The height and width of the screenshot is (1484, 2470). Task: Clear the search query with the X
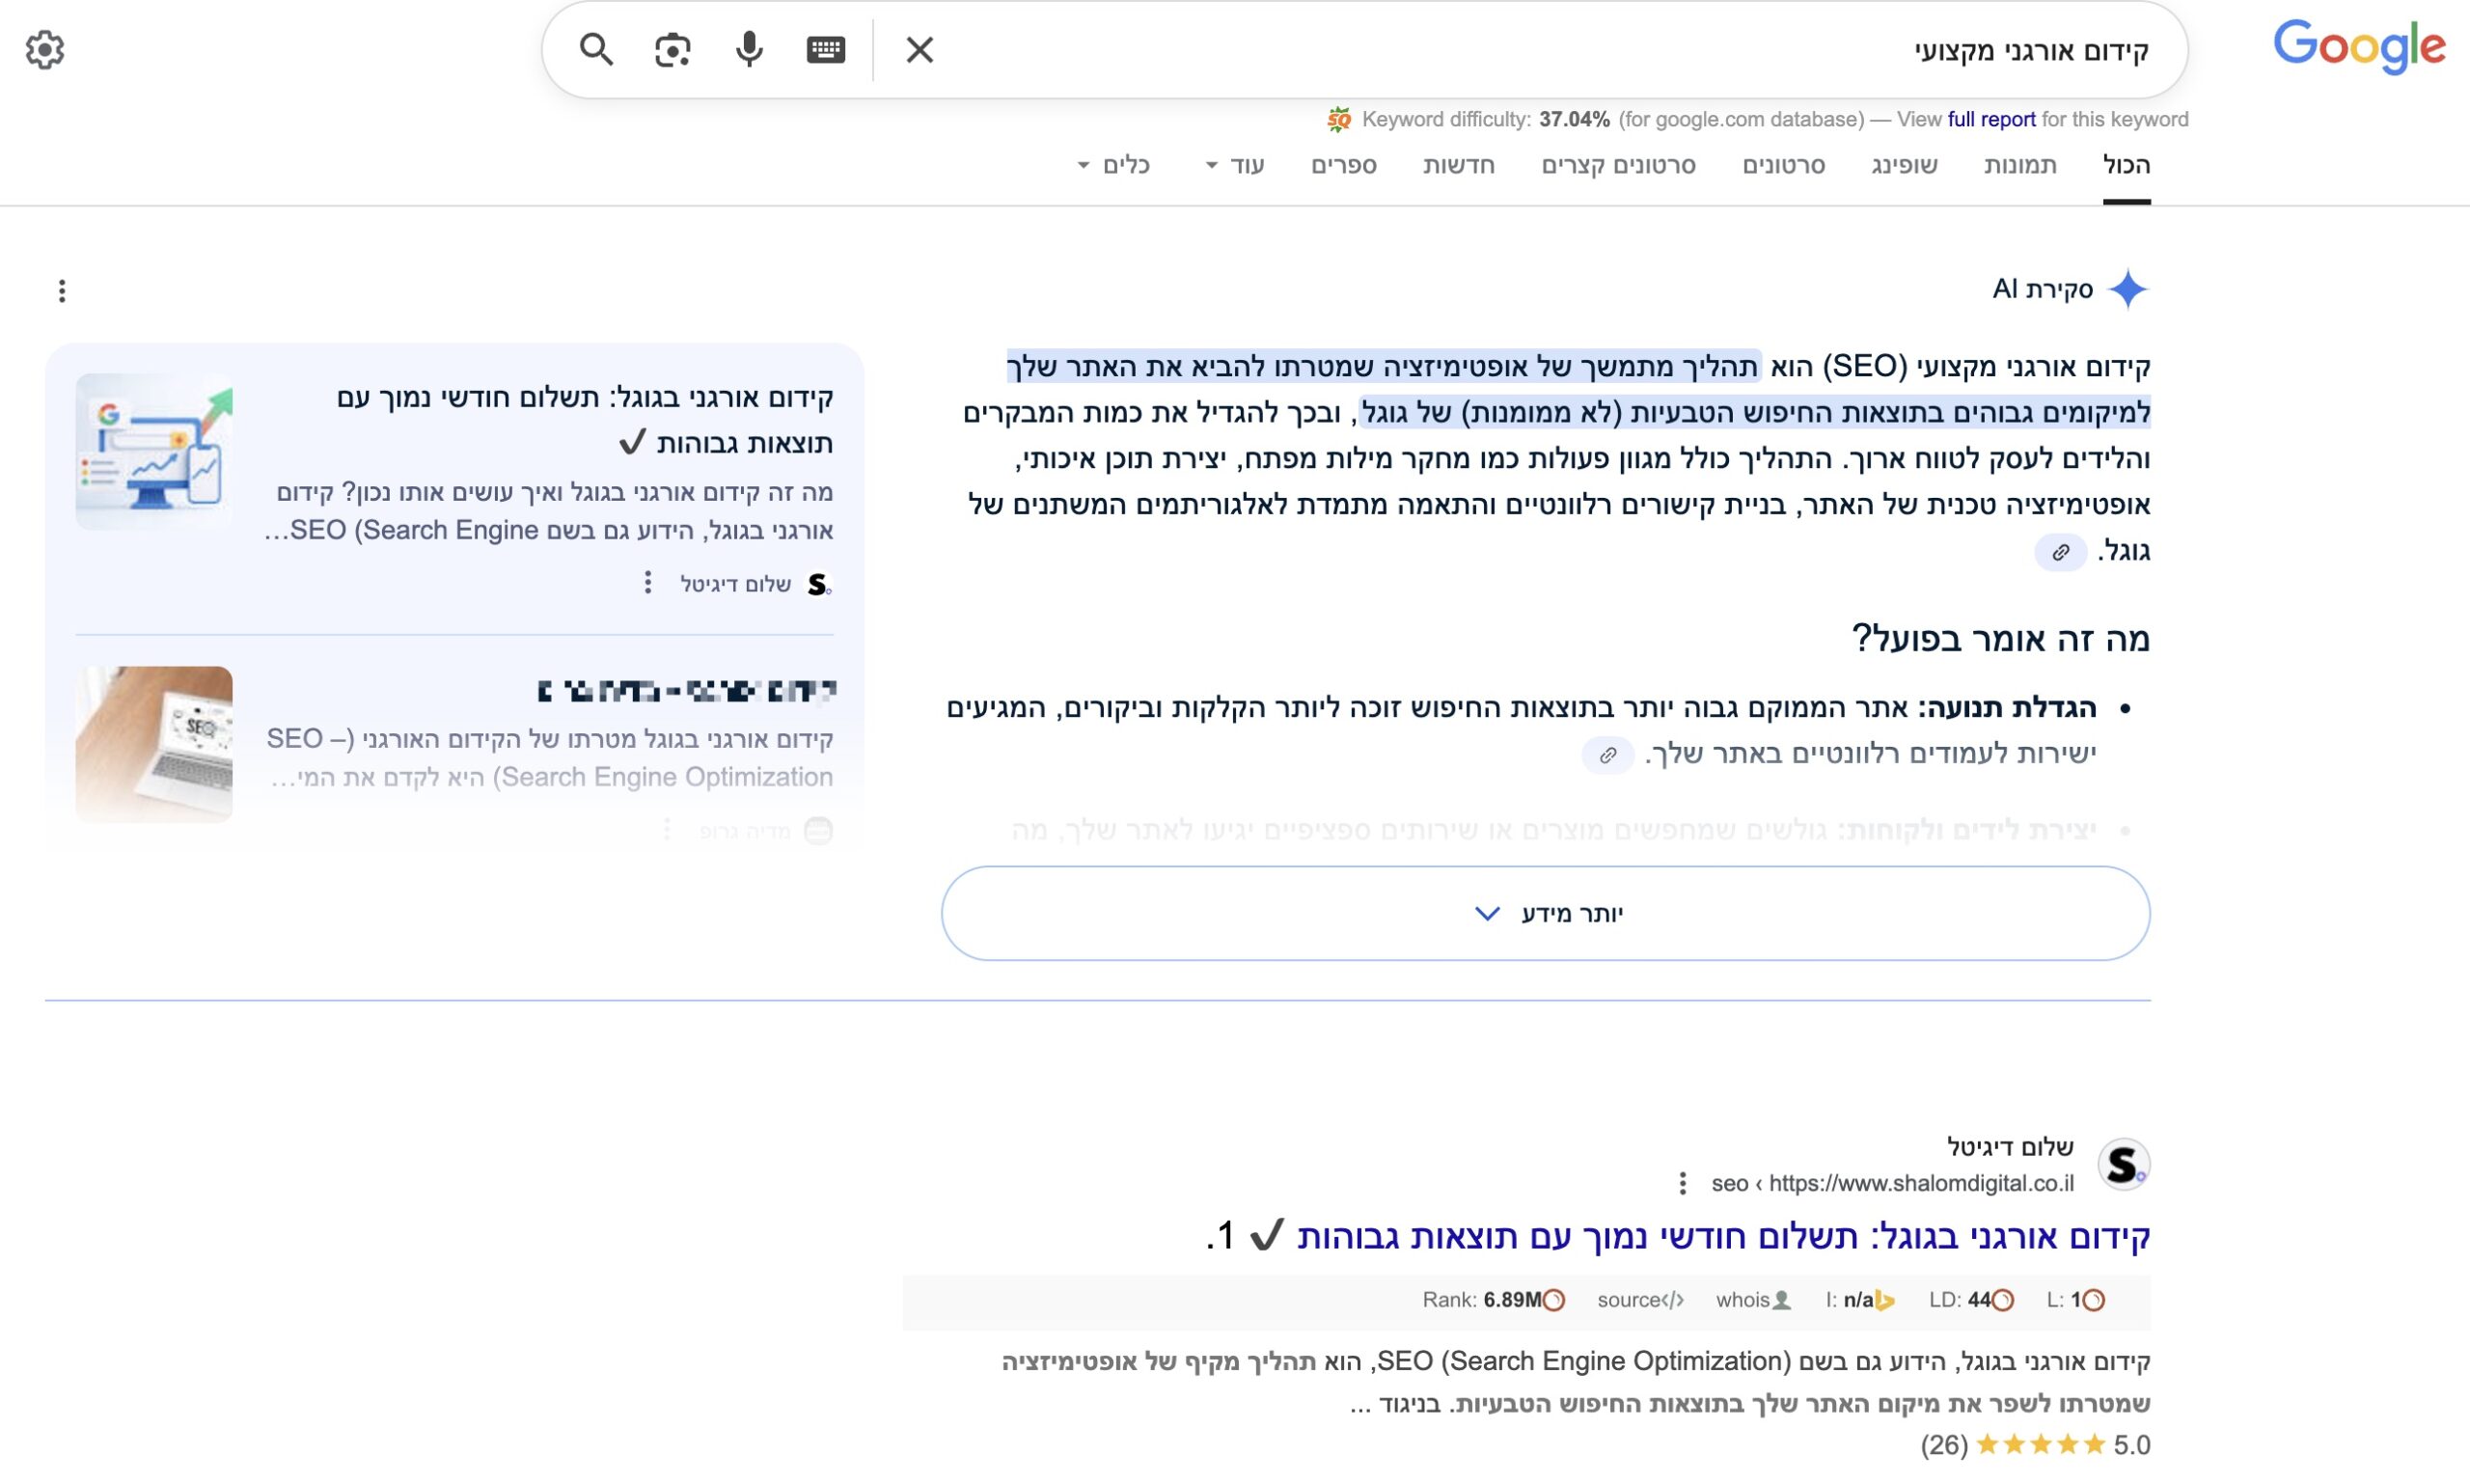point(919,49)
